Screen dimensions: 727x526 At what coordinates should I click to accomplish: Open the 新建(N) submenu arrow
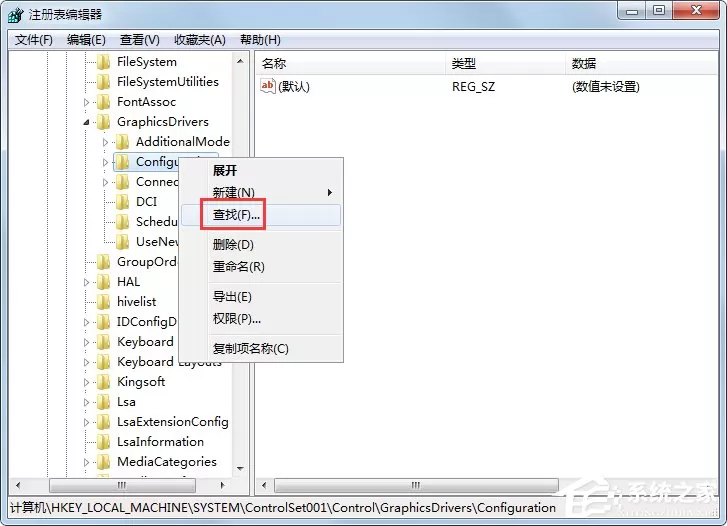(x=330, y=192)
